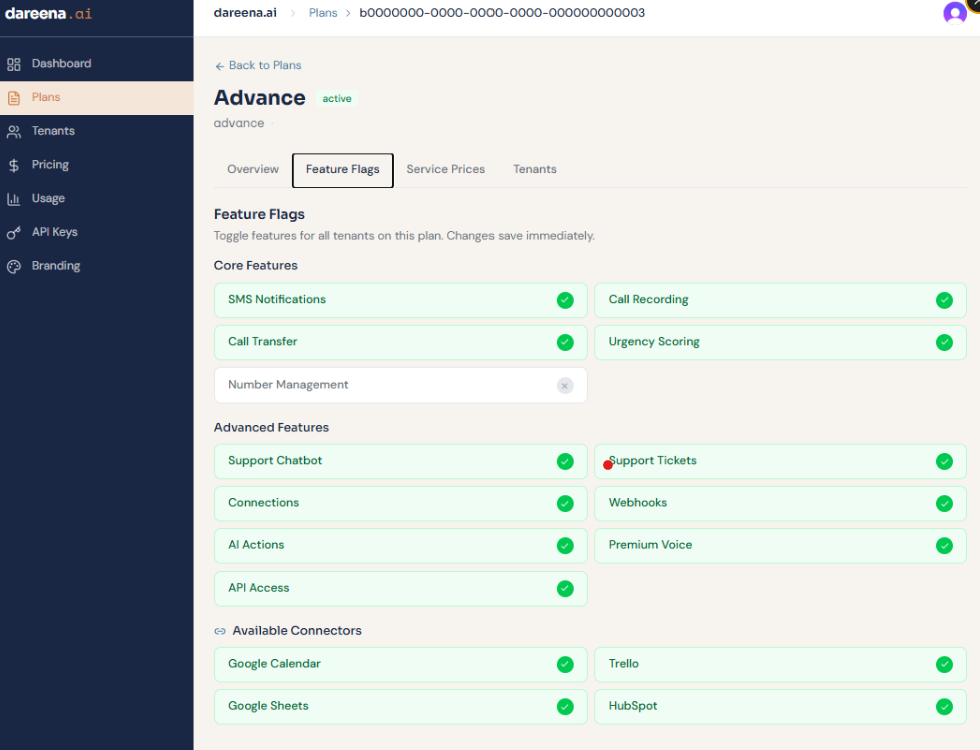Click the API Keys key icon
This screenshot has height=750, width=980.
click(14, 232)
